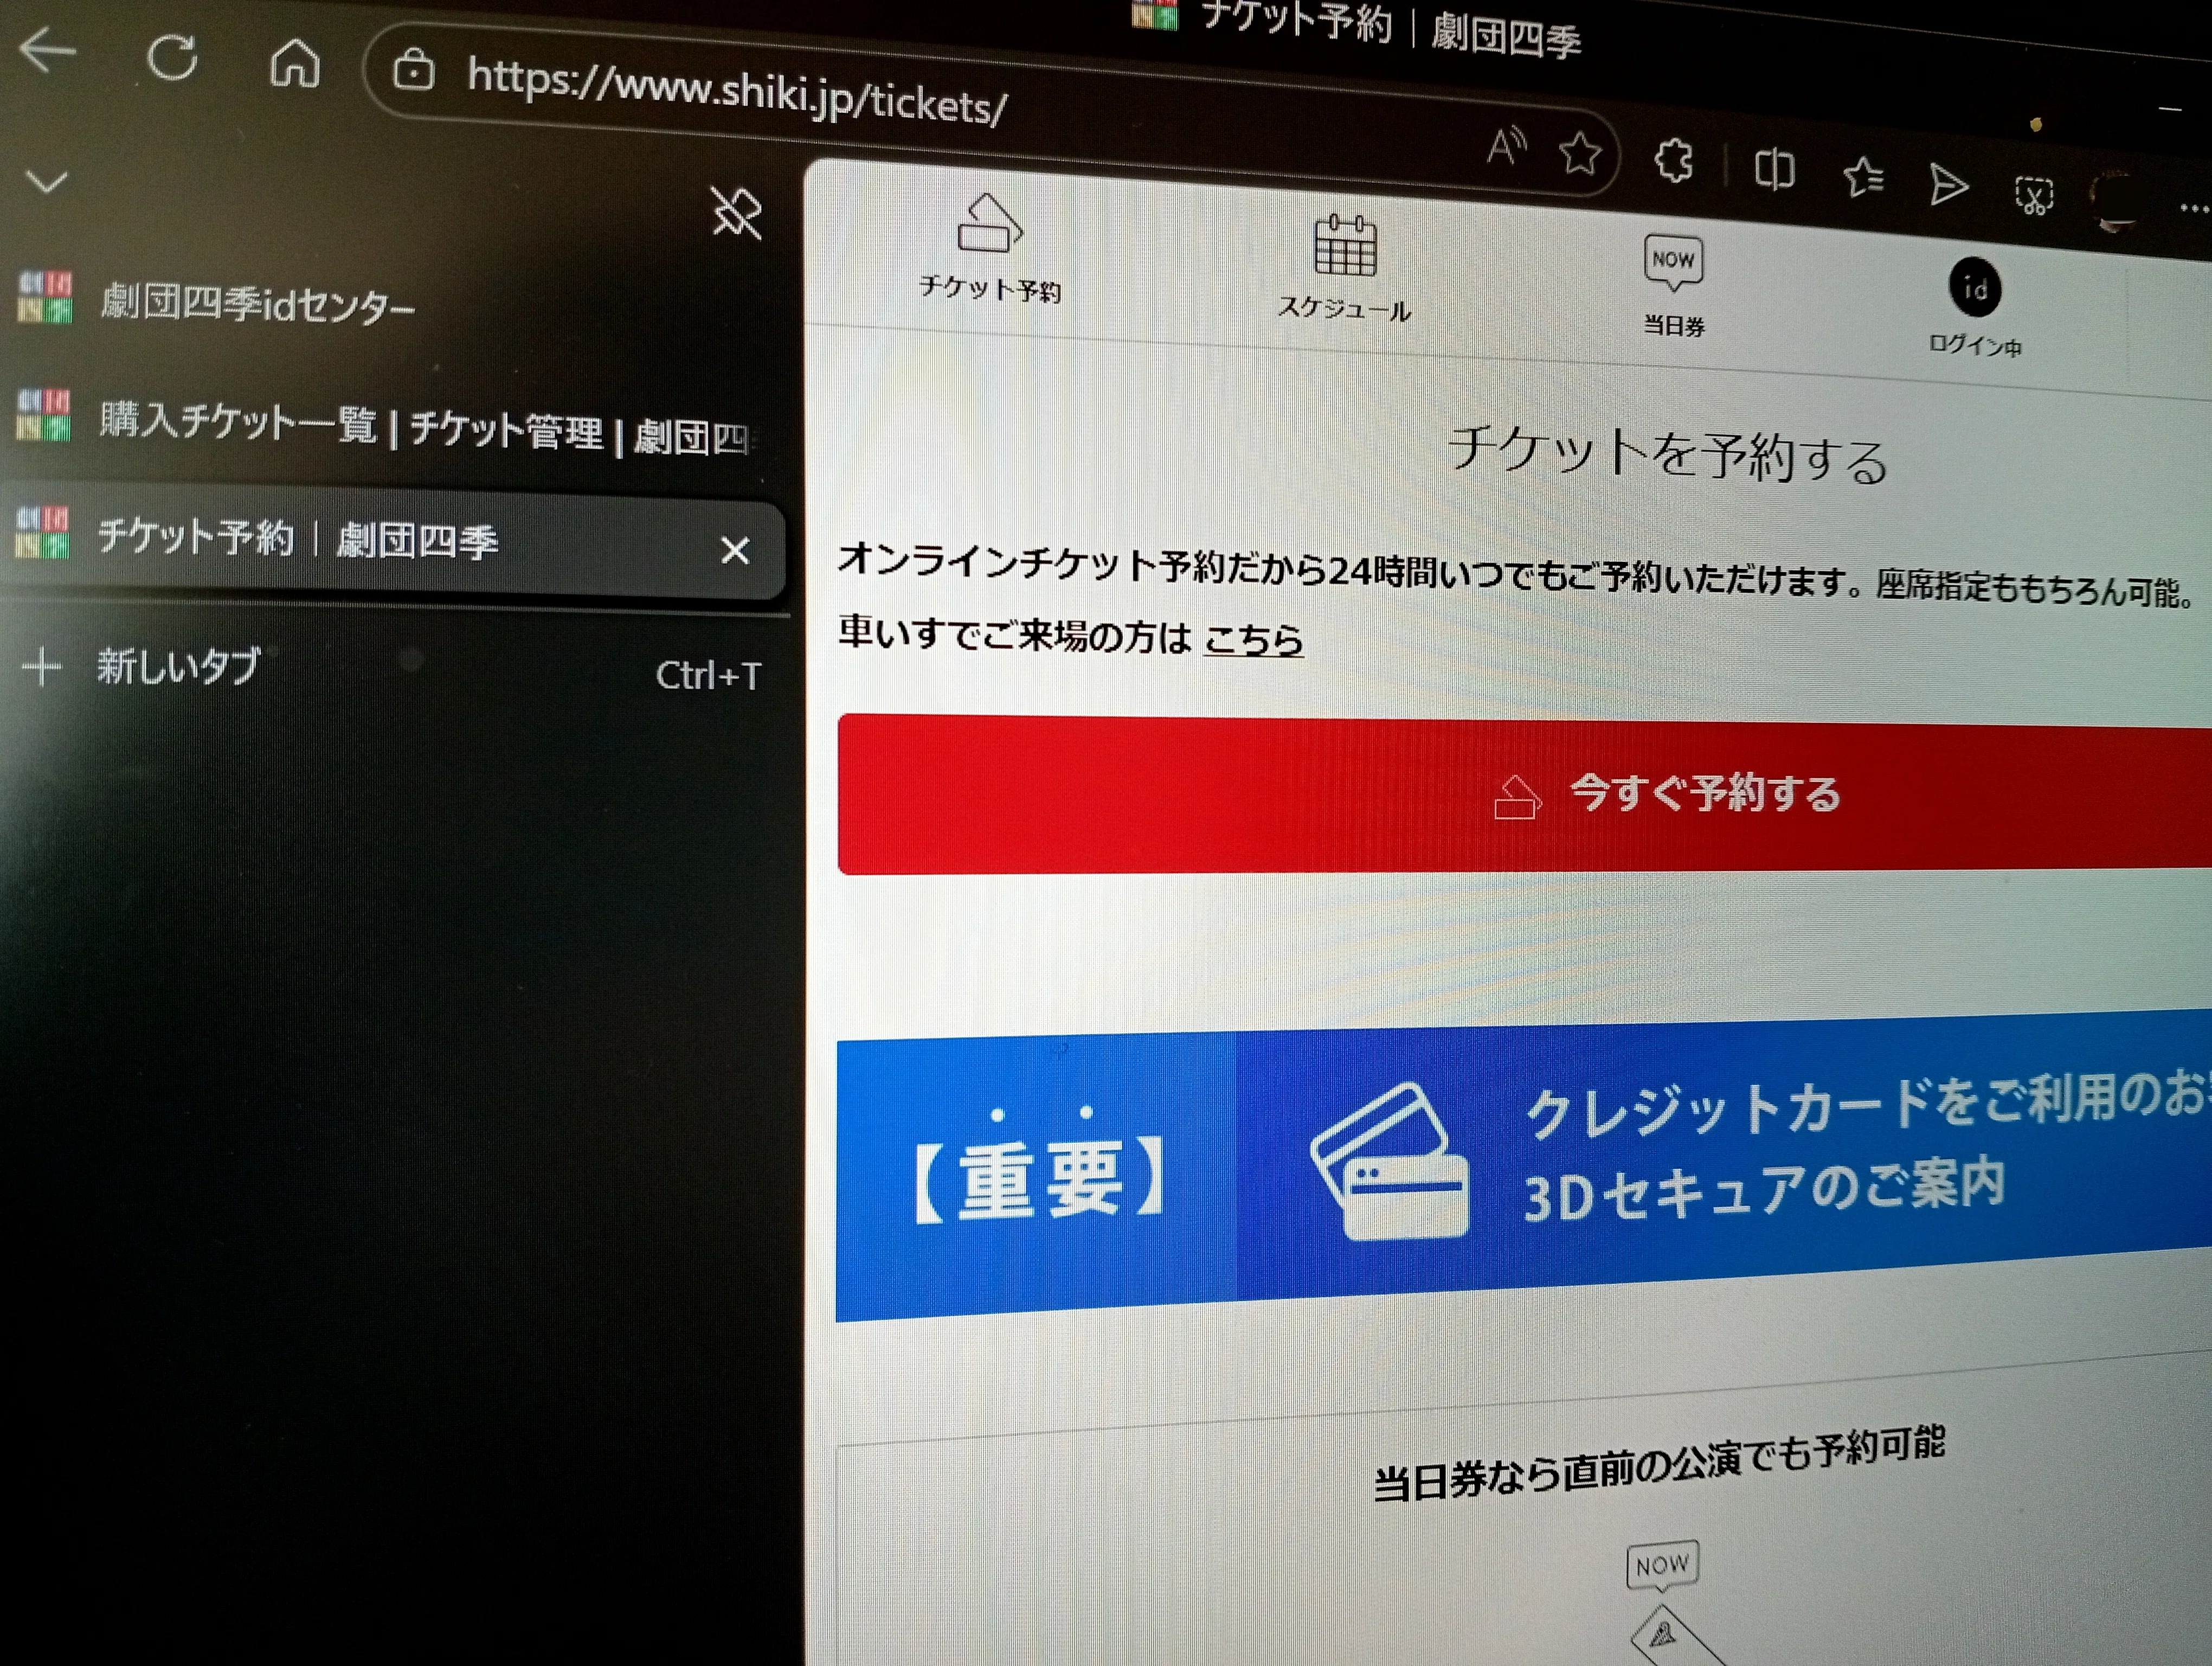Go back with the browser back arrow
This screenshot has height=1666, width=2212.
pyautogui.click(x=47, y=50)
